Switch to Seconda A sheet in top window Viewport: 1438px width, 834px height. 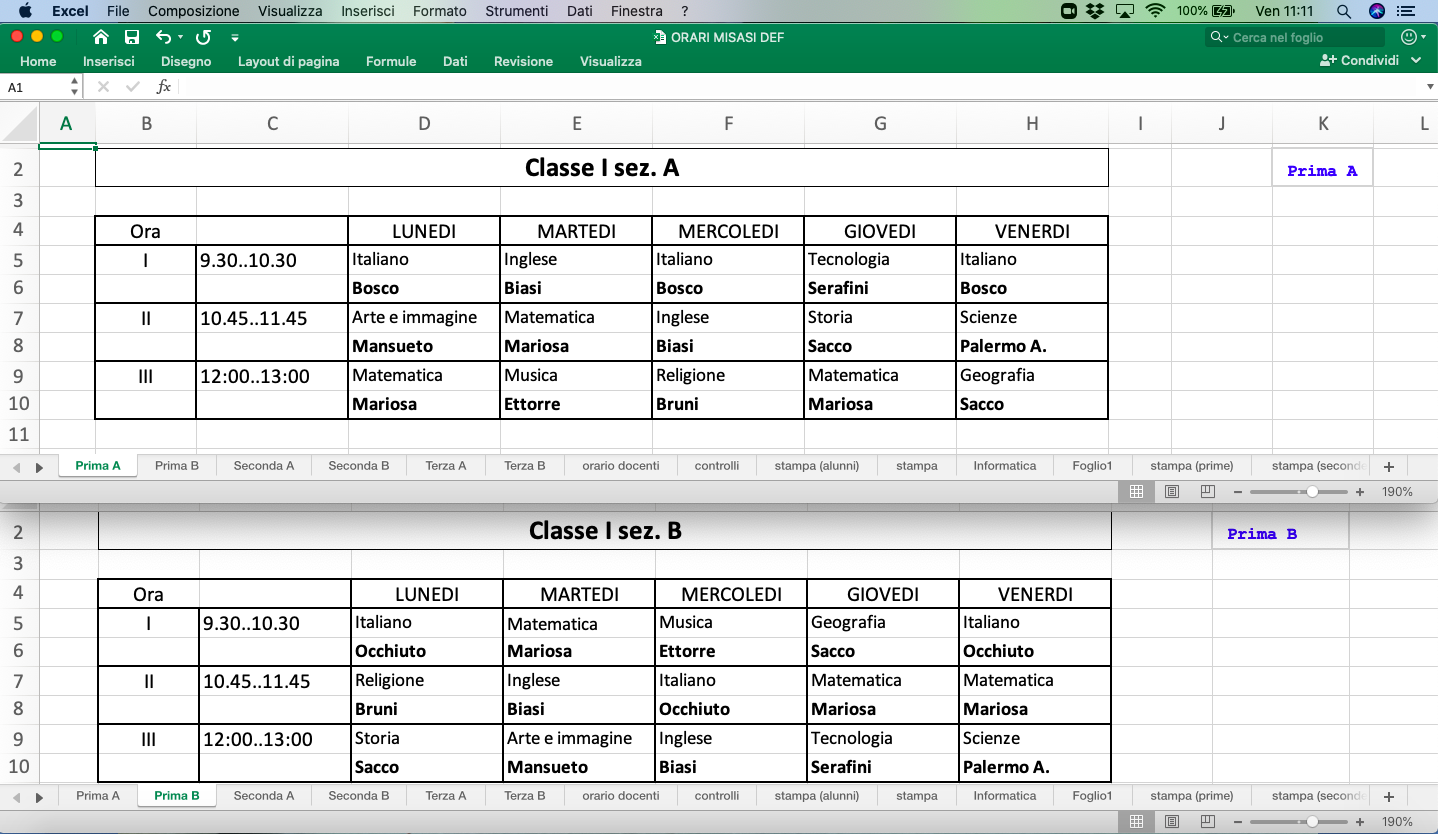(264, 466)
